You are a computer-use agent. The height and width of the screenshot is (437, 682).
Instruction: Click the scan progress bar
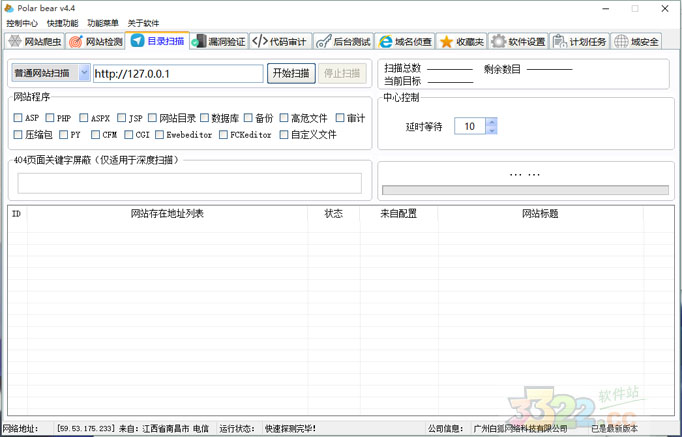point(525,190)
